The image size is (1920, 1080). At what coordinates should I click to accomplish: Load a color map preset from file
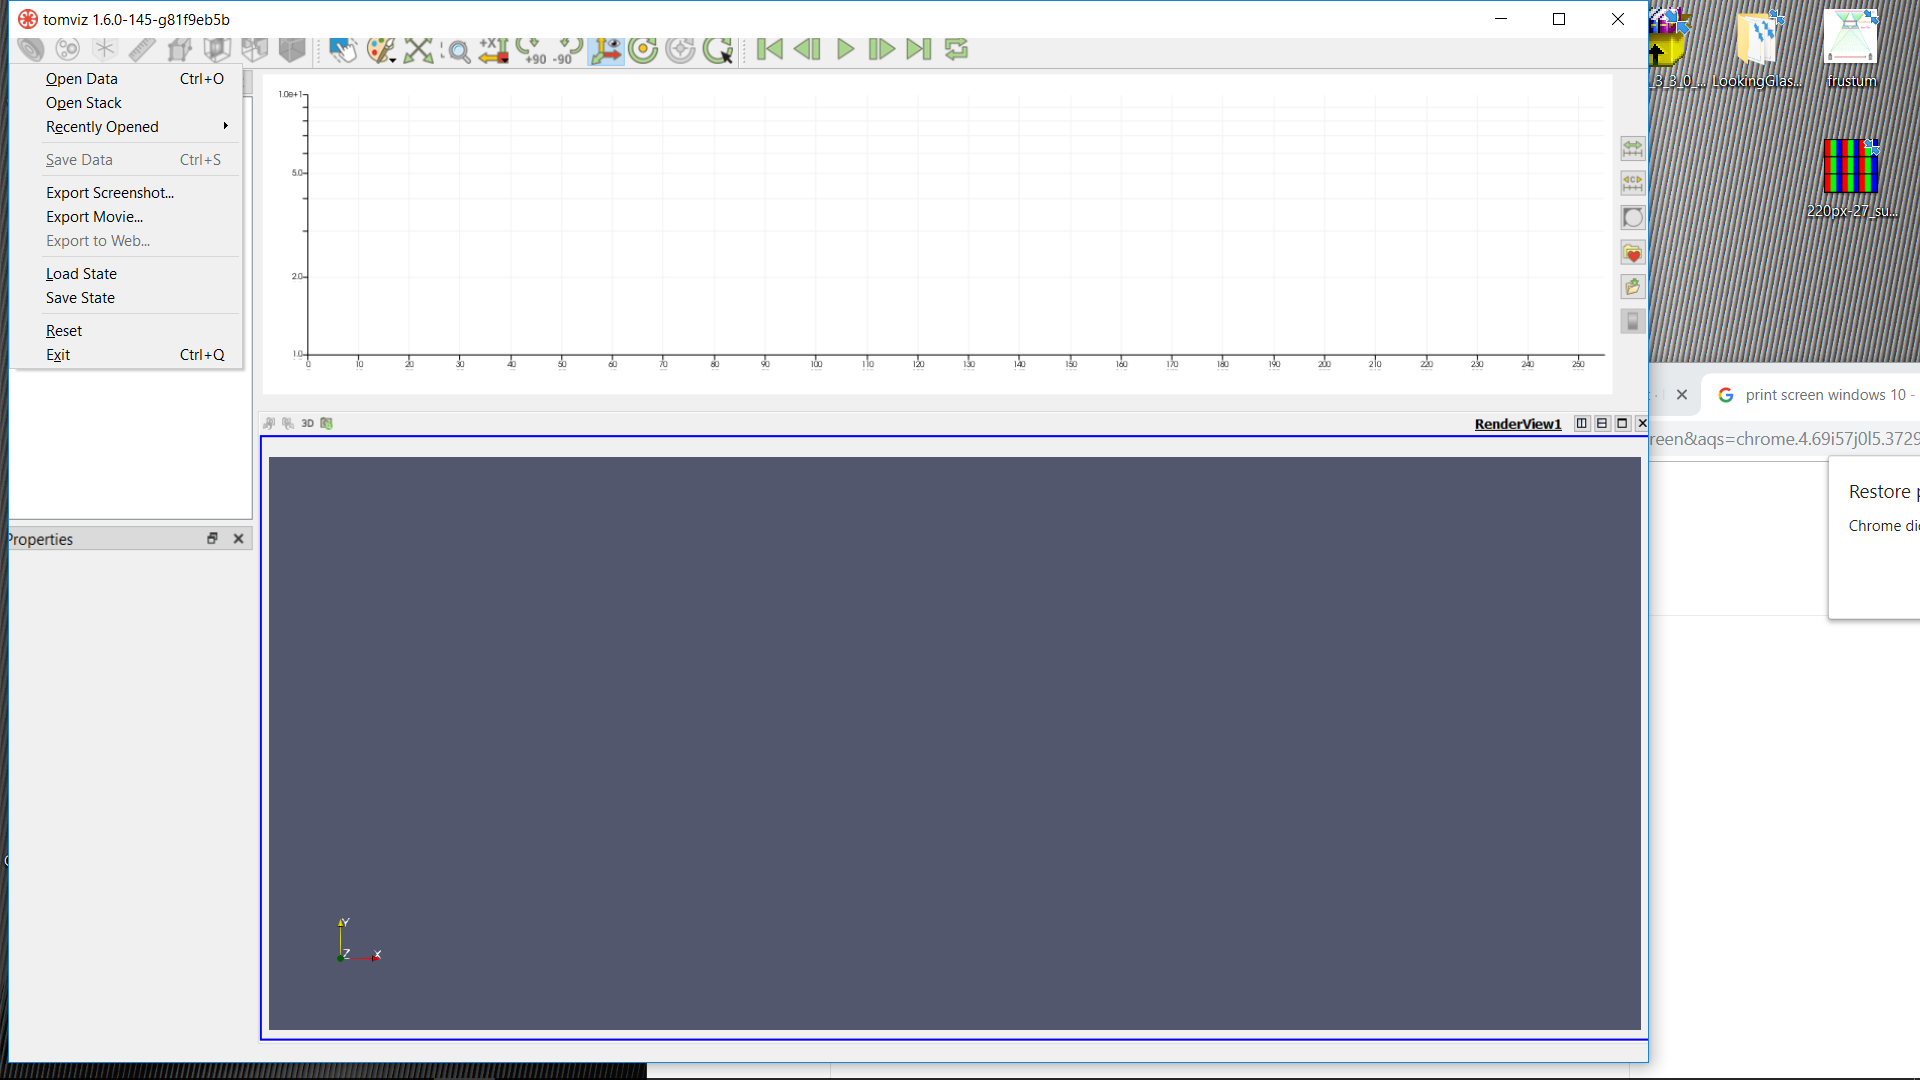(x=1633, y=287)
